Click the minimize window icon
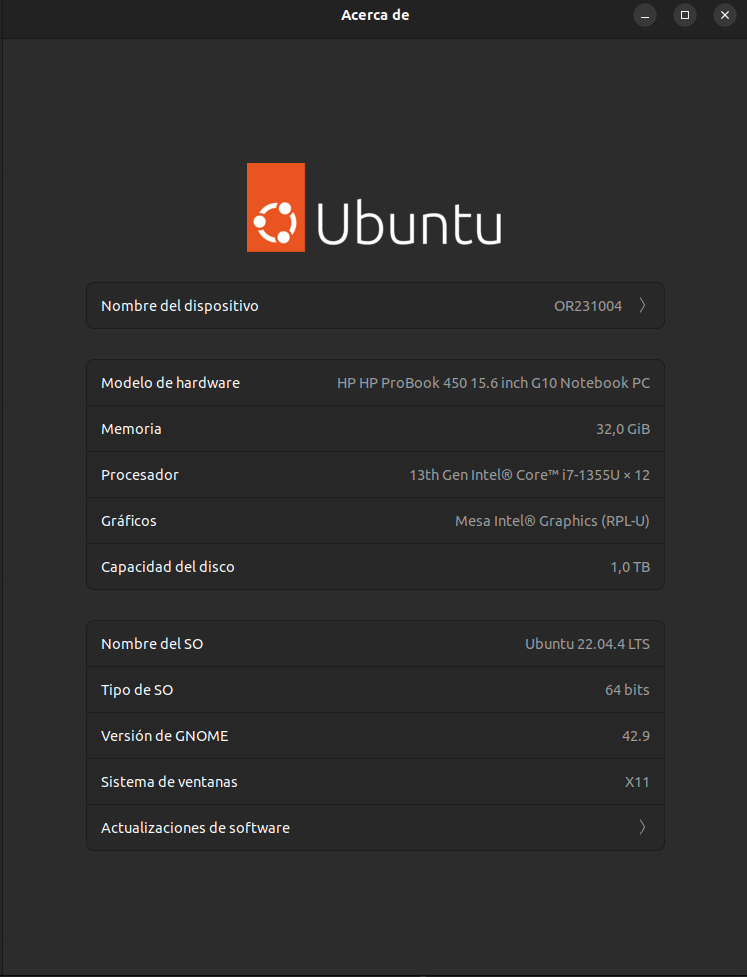 [x=644, y=15]
